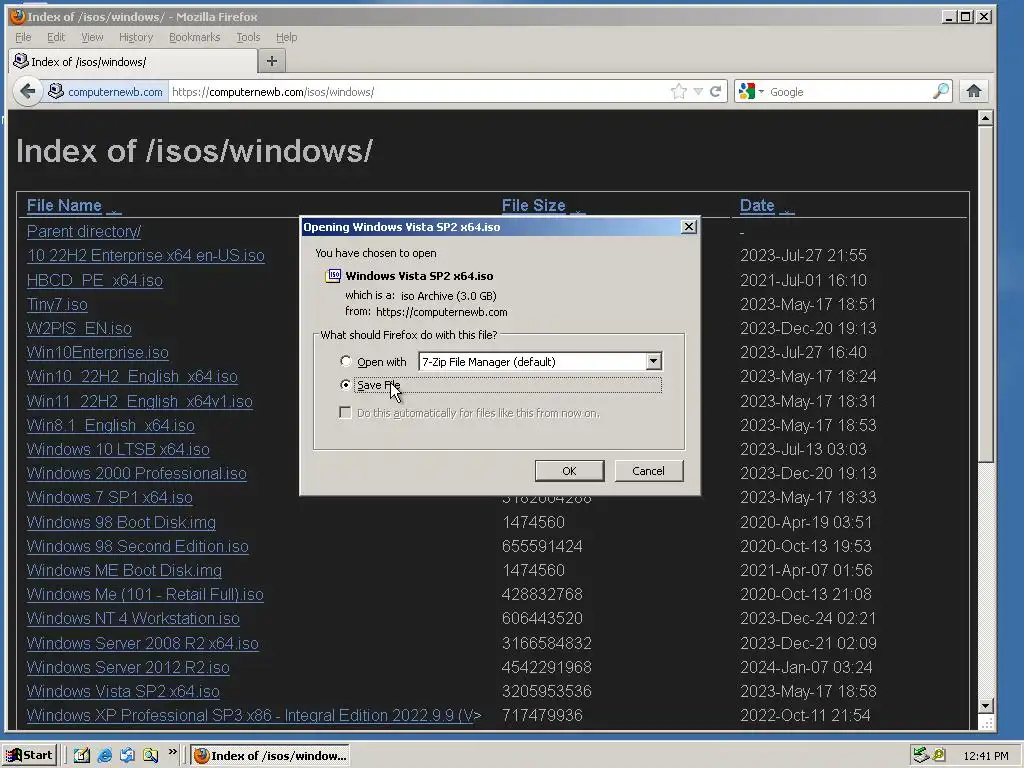
Task: Open the HBCD_PE_x64.iso link
Action: (x=95, y=280)
